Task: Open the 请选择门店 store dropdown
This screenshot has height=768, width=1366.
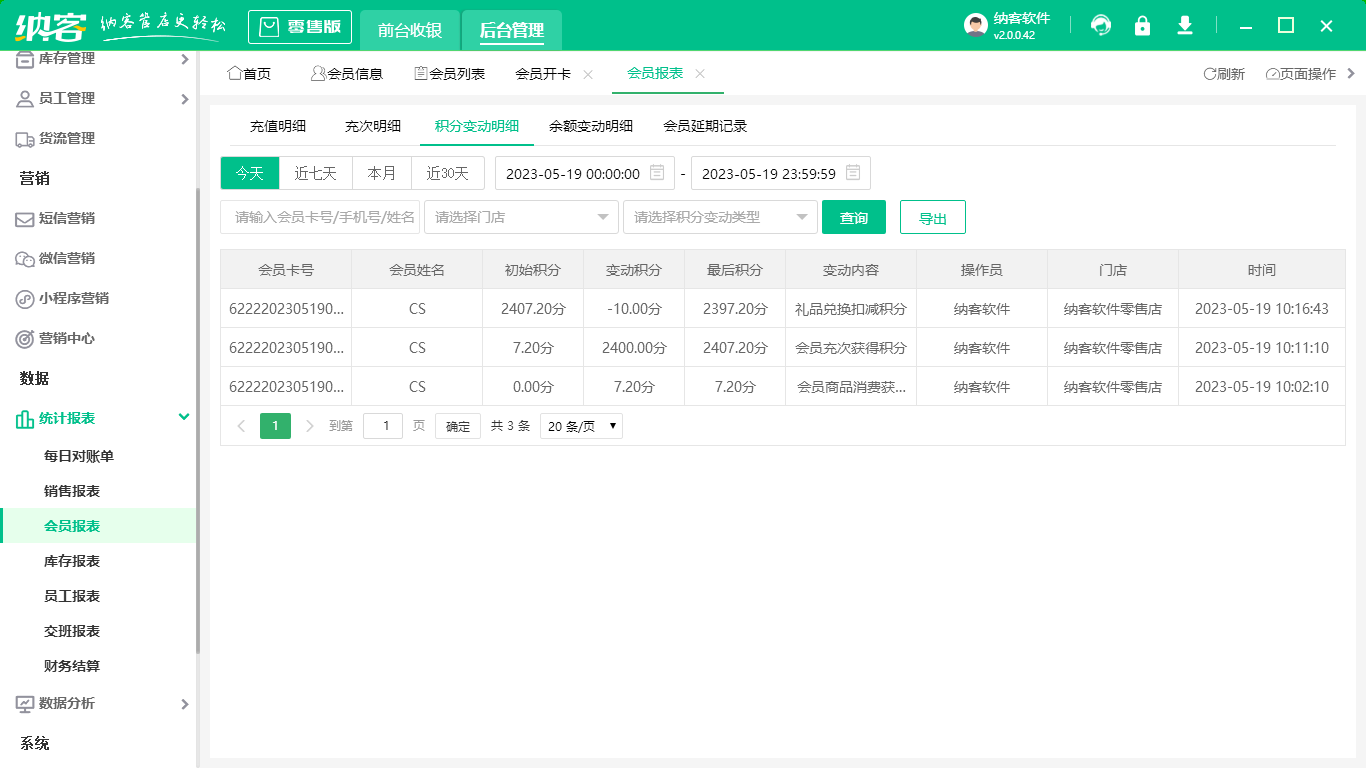Action: (520, 217)
